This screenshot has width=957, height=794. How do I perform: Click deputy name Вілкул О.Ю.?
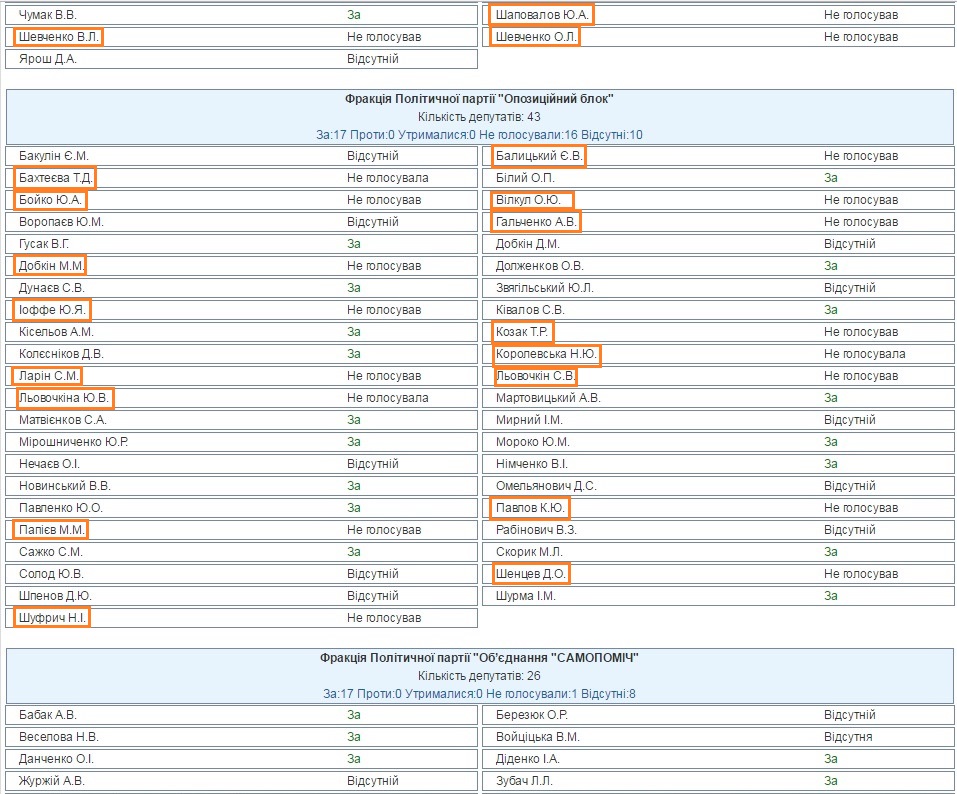[533, 200]
